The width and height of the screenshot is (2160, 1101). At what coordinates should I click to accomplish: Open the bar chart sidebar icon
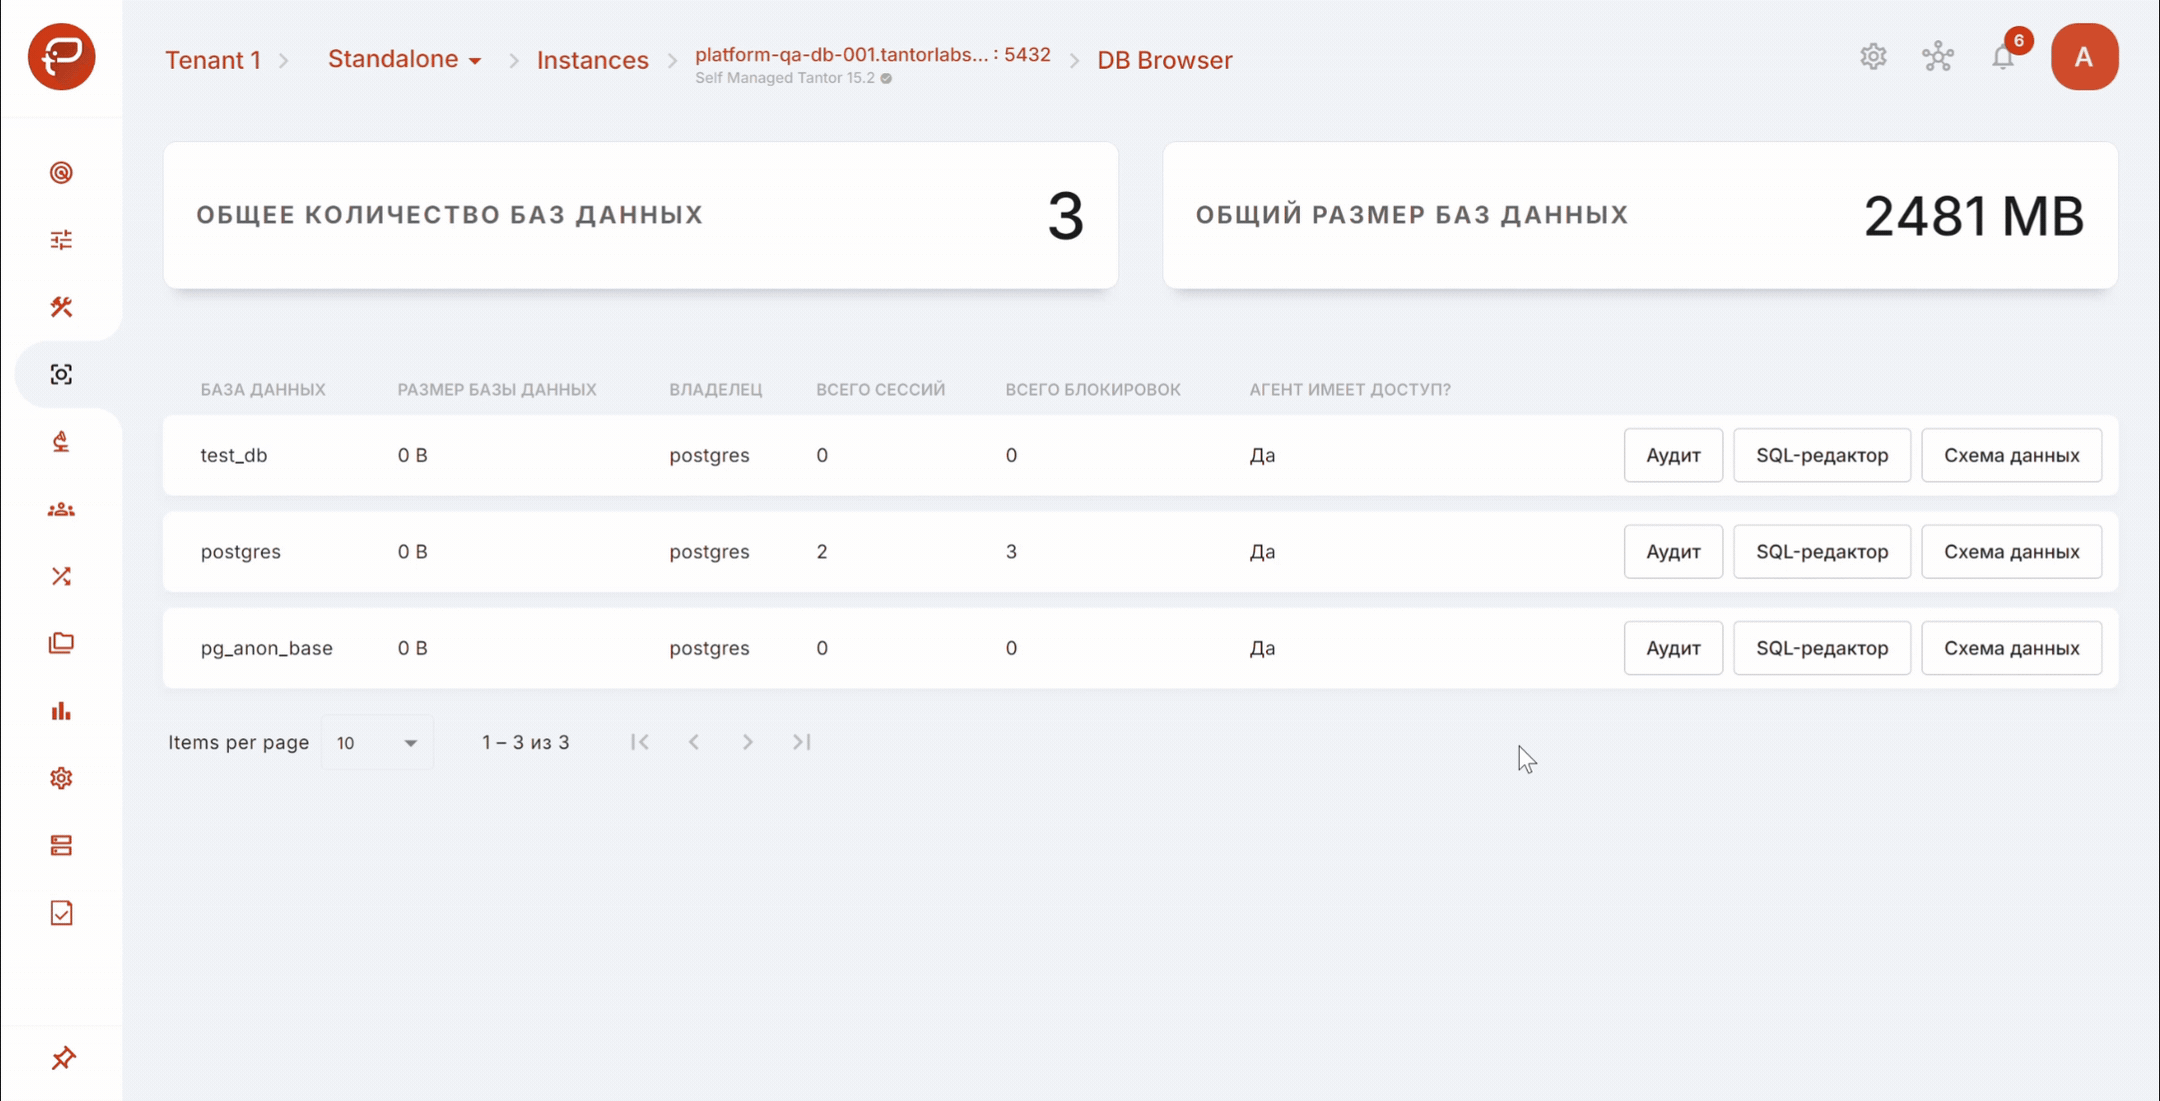(61, 711)
